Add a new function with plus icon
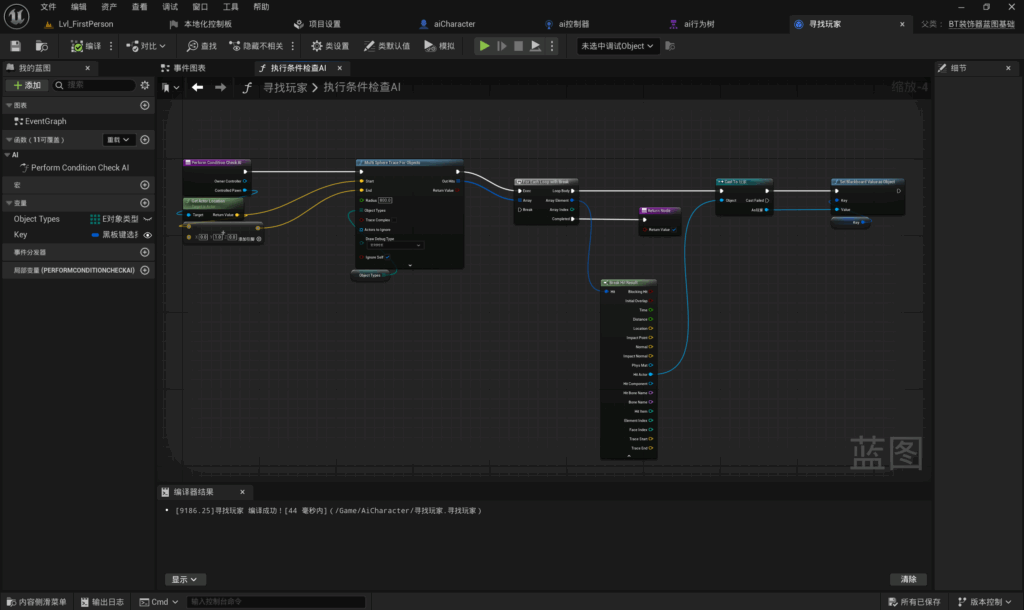Screen dimensions: 1024x610 pyautogui.click(x=145, y=140)
